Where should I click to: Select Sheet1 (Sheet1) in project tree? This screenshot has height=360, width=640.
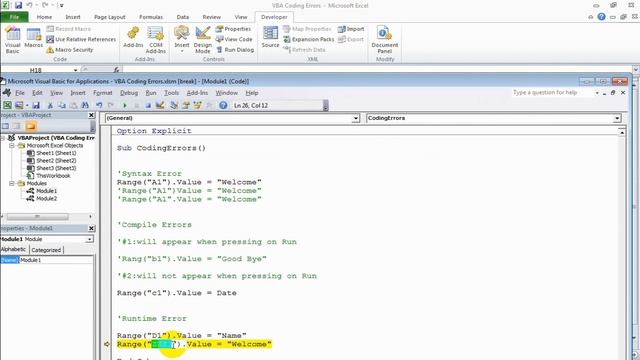[56, 153]
